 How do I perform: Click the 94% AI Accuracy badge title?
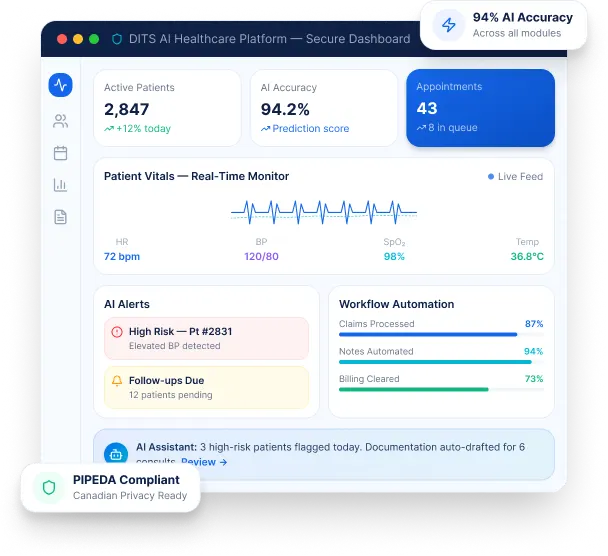point(523,17)
